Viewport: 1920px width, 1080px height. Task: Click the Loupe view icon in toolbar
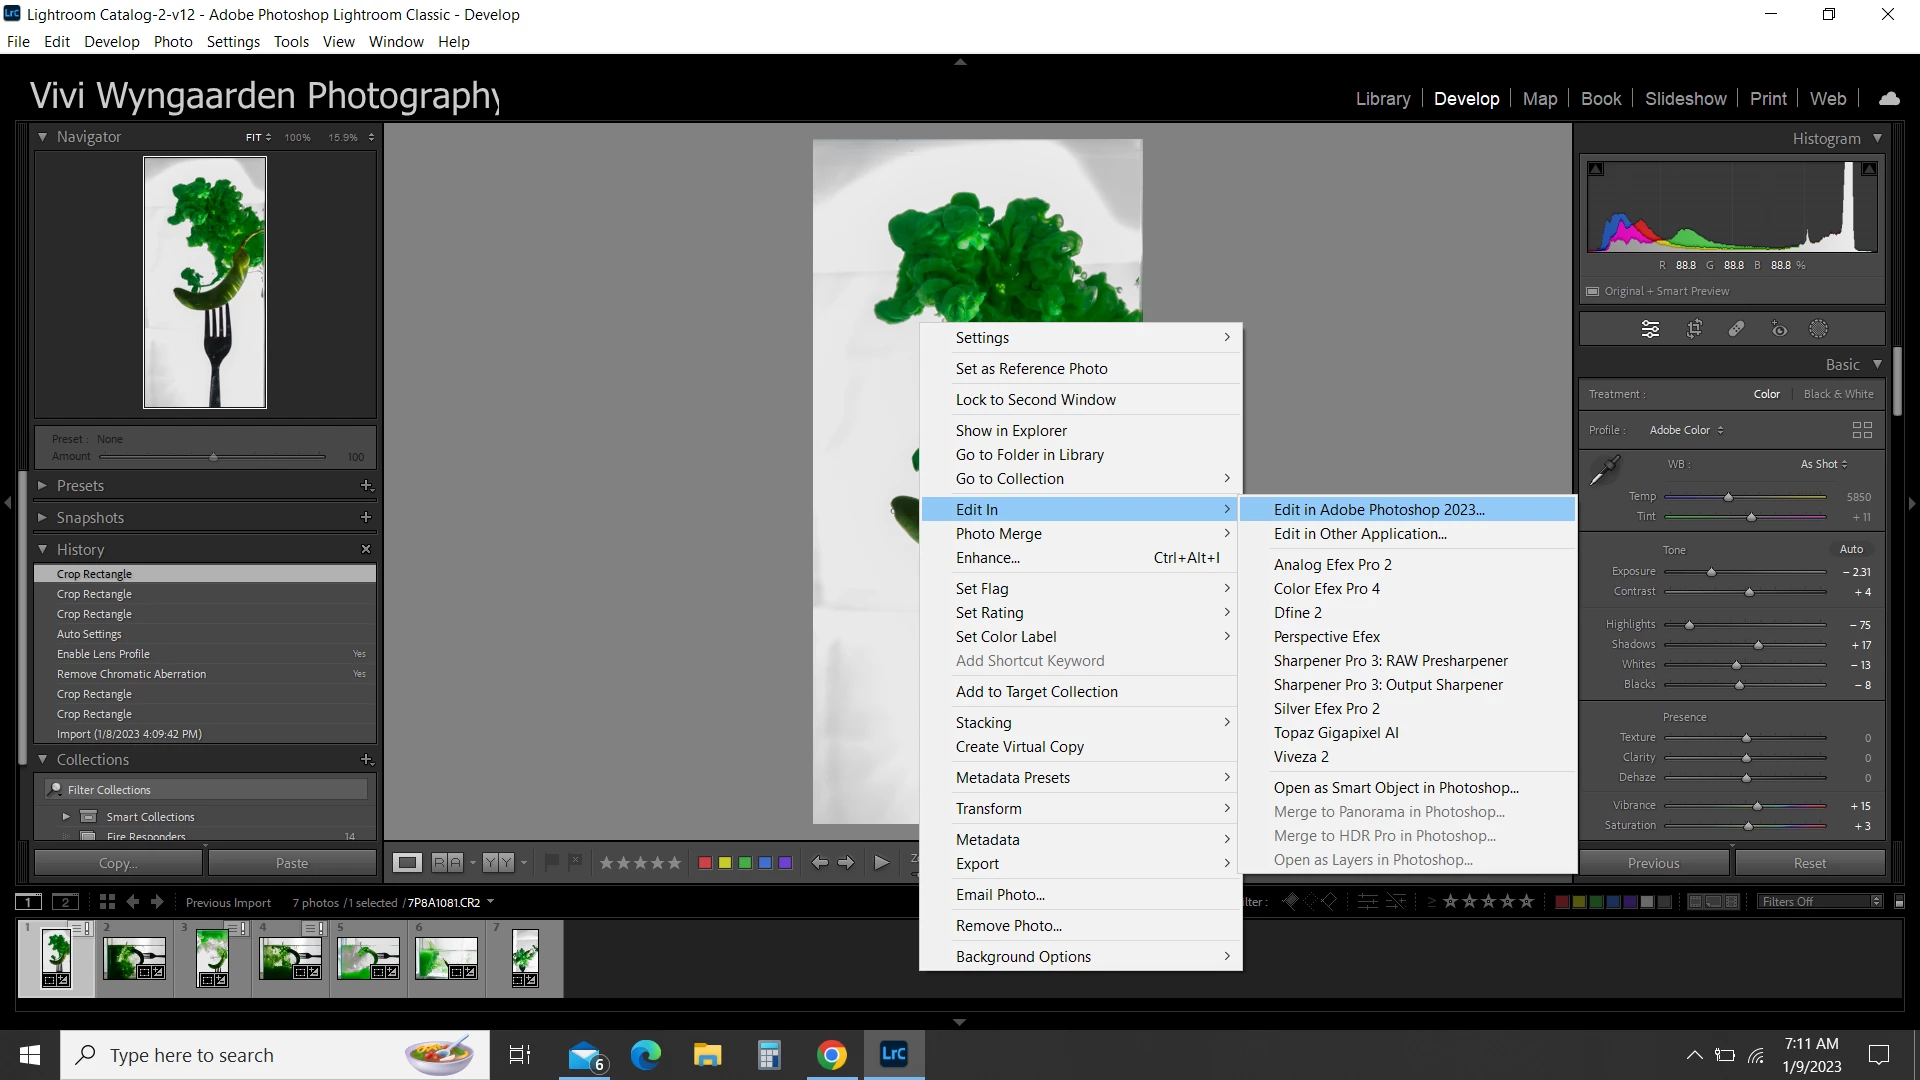(x=407, y=862)
